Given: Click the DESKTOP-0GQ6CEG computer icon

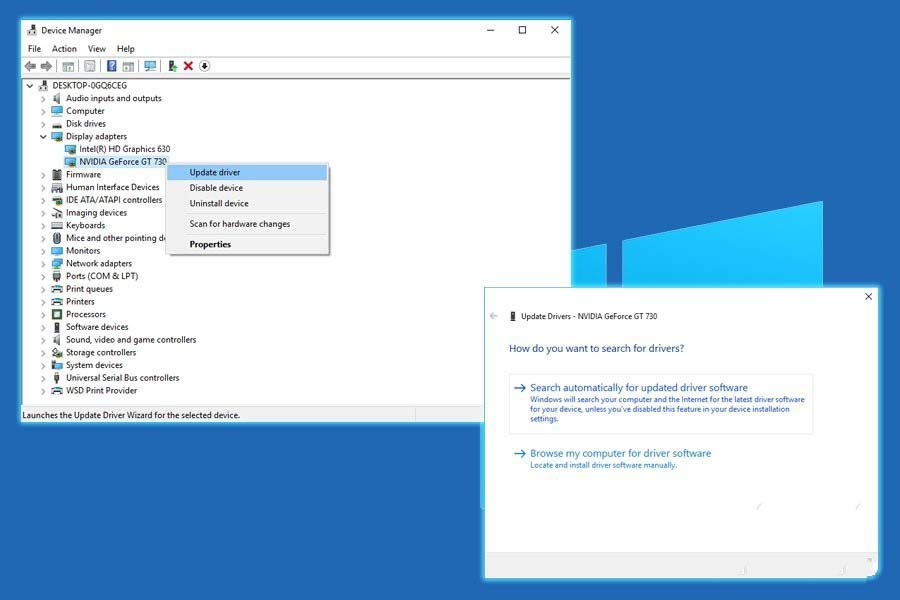Looking at the screenshot, I should tap(43, 86).
